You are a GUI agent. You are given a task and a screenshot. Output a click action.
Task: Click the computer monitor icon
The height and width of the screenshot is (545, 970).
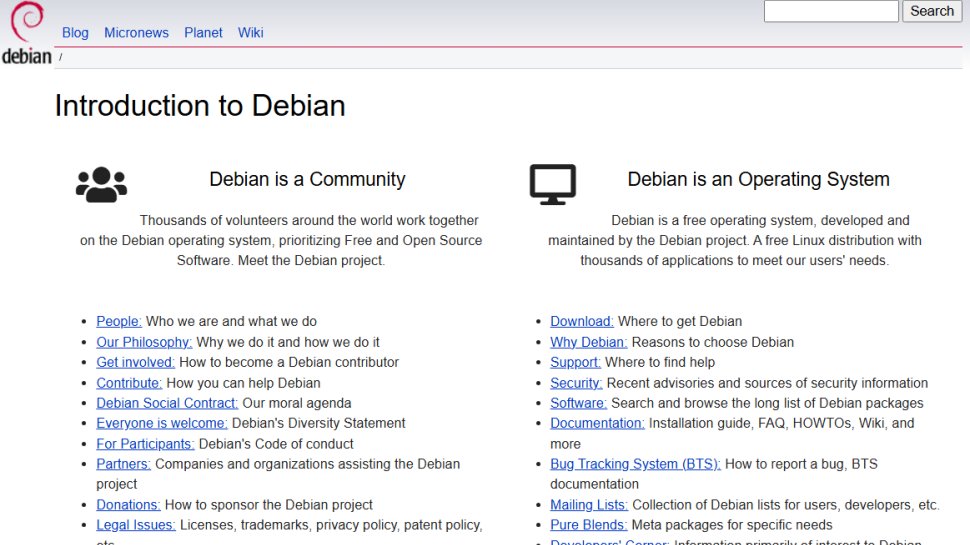pos(552,184)
